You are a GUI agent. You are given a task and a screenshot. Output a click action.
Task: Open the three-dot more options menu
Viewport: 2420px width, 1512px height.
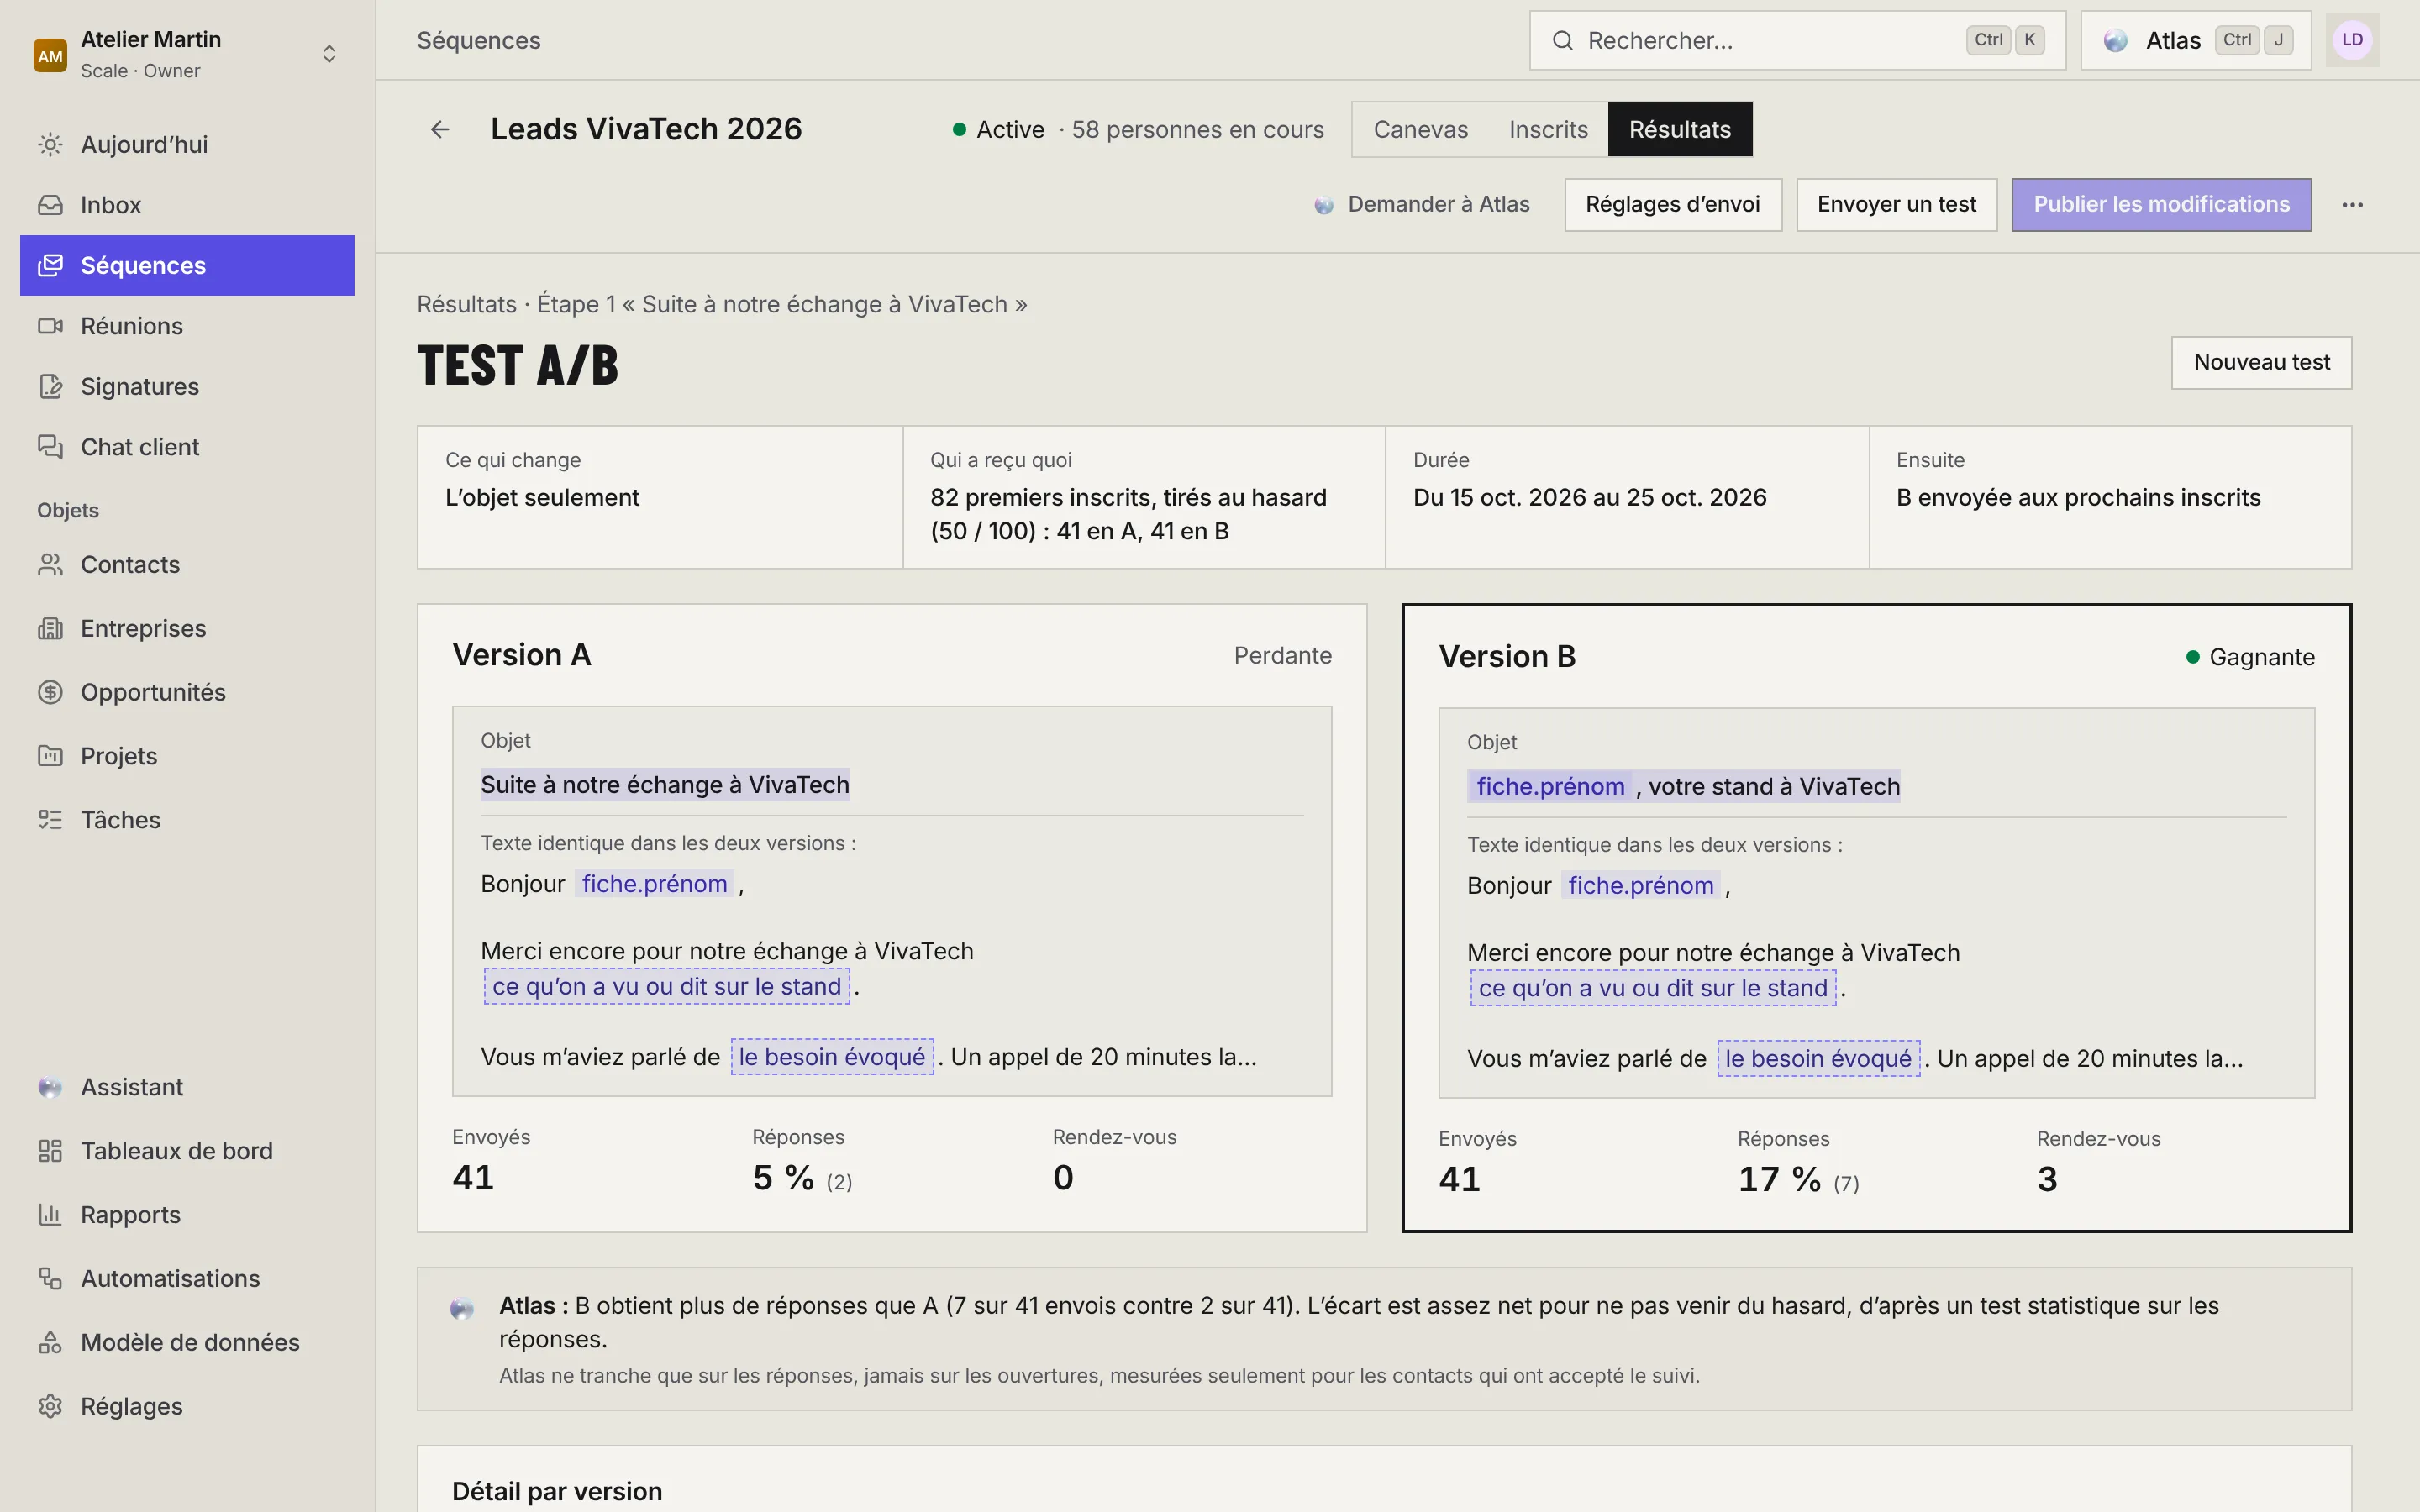point(2352,205)
